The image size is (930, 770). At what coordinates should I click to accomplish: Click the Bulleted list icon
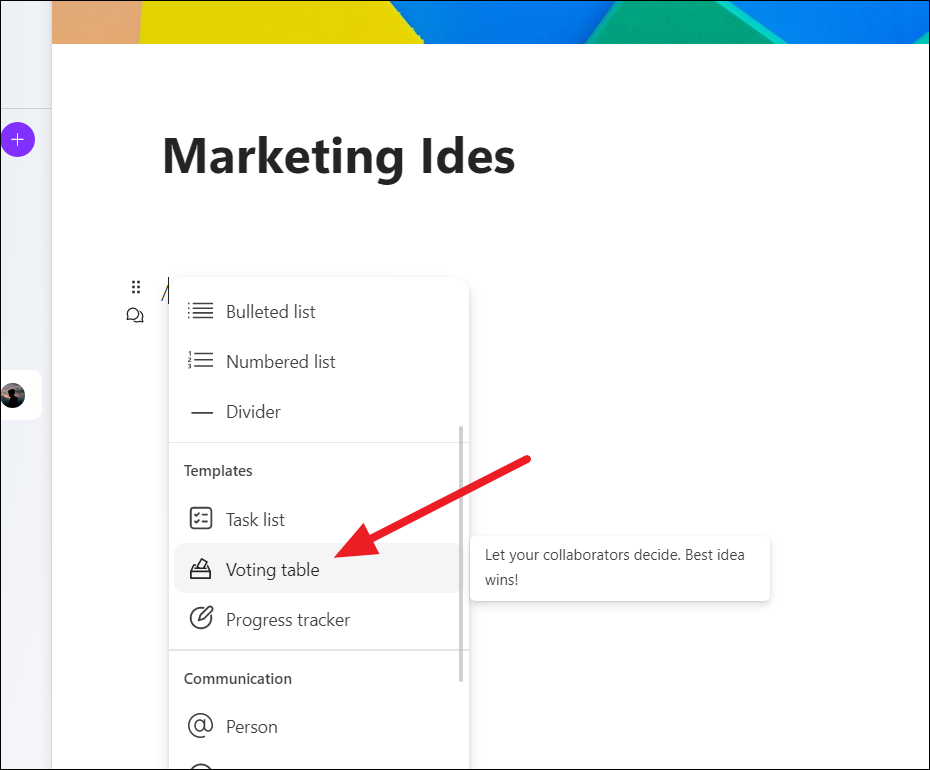[x=200, y=311]
